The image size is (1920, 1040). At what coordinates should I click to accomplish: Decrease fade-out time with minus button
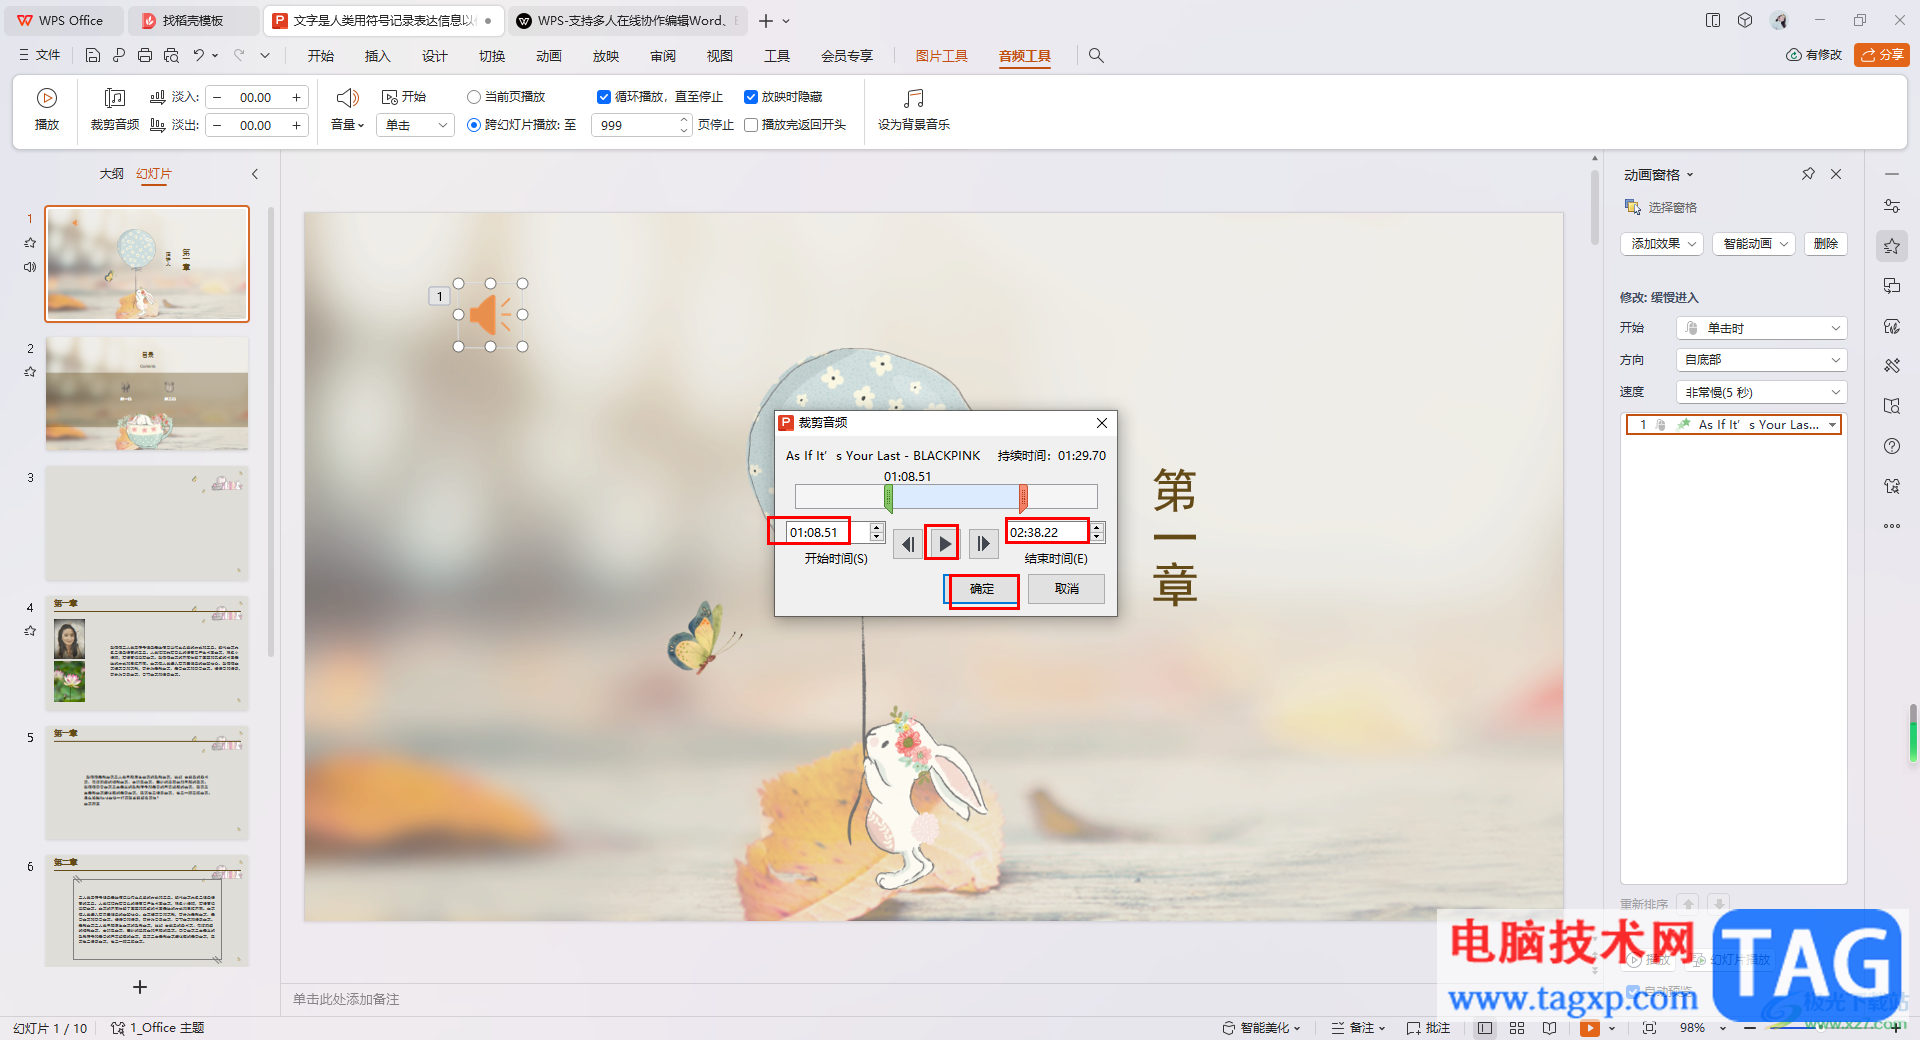pos(217,125)
